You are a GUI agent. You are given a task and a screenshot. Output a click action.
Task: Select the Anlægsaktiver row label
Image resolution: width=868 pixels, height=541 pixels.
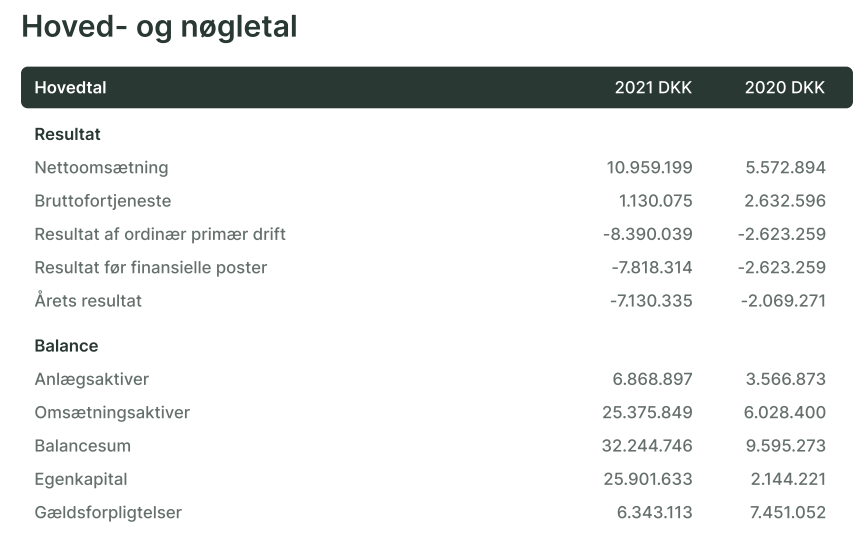click(x=92, y=379)
